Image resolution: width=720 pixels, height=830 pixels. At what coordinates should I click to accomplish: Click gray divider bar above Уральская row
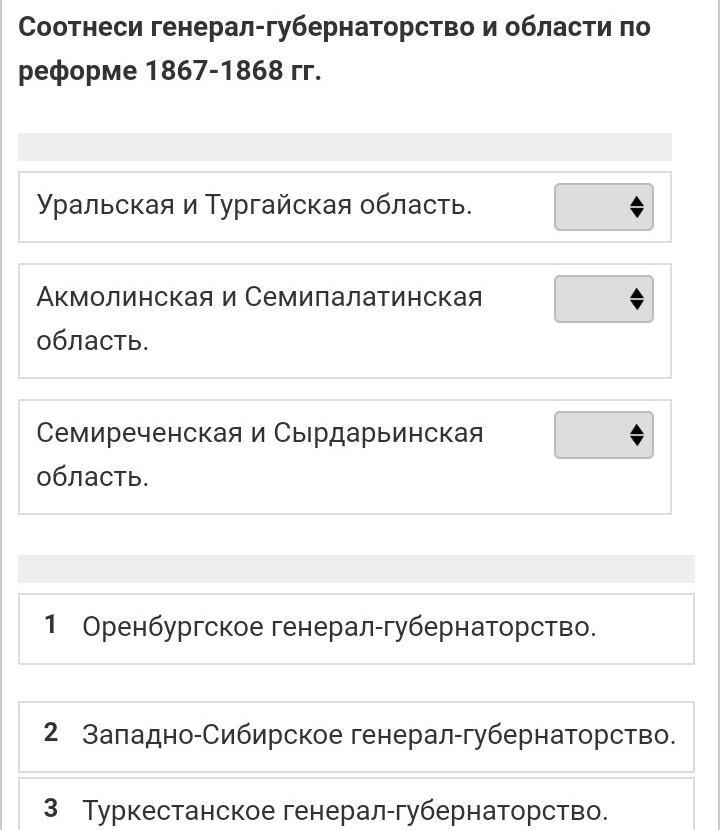(x=344, y=147)
